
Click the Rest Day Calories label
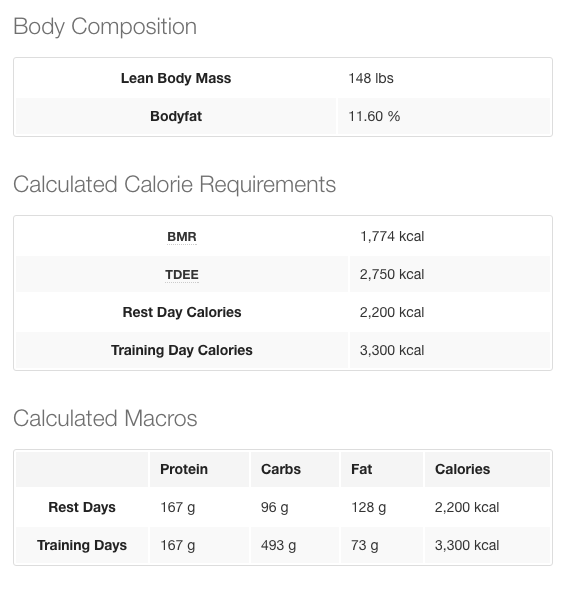point(182,312)
